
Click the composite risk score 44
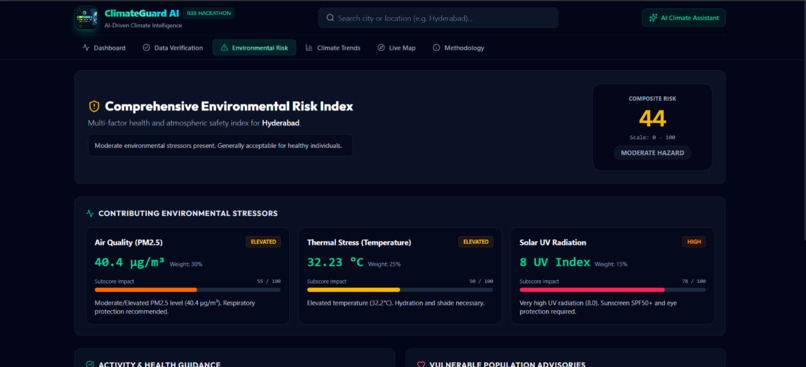(652, 119)
